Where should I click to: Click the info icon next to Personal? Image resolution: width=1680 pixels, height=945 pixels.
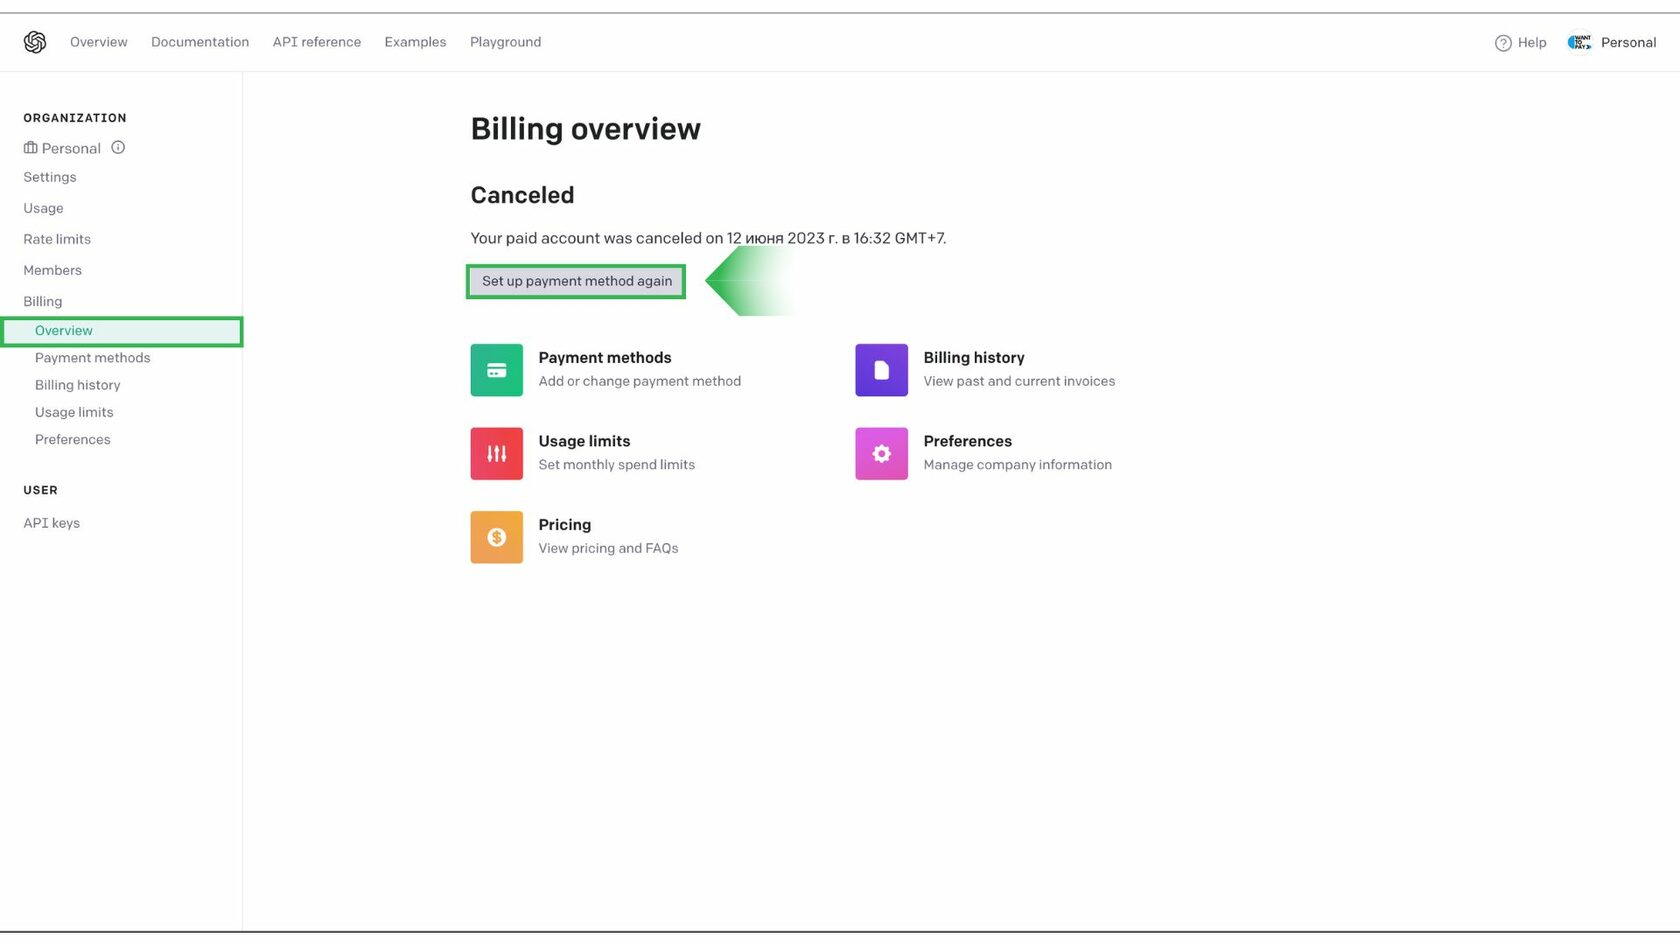pyautogui.click(x=118, y=148)
